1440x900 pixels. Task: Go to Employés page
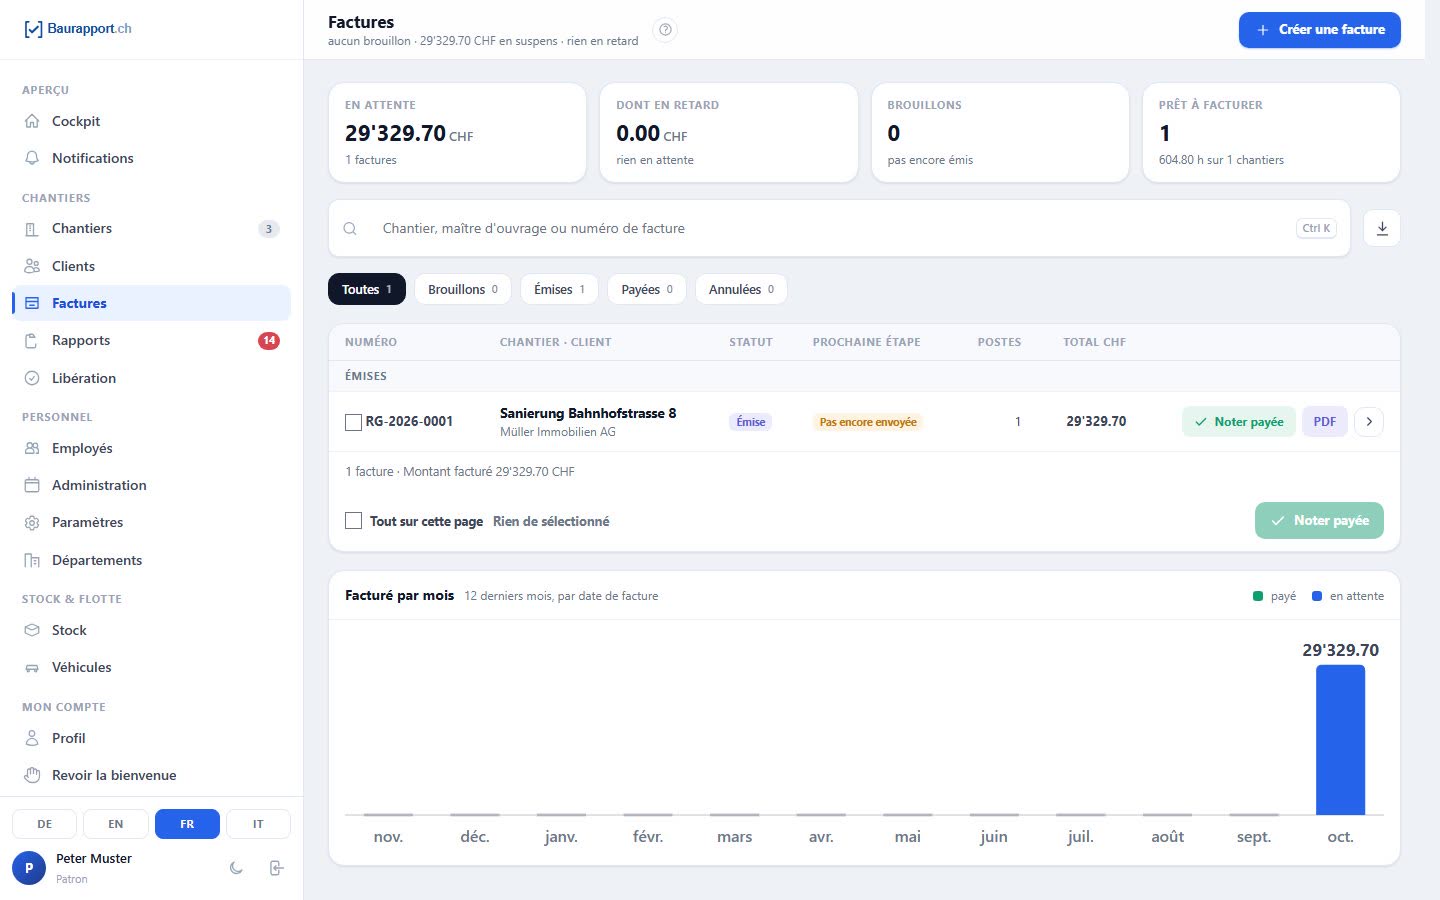[151, 448]
